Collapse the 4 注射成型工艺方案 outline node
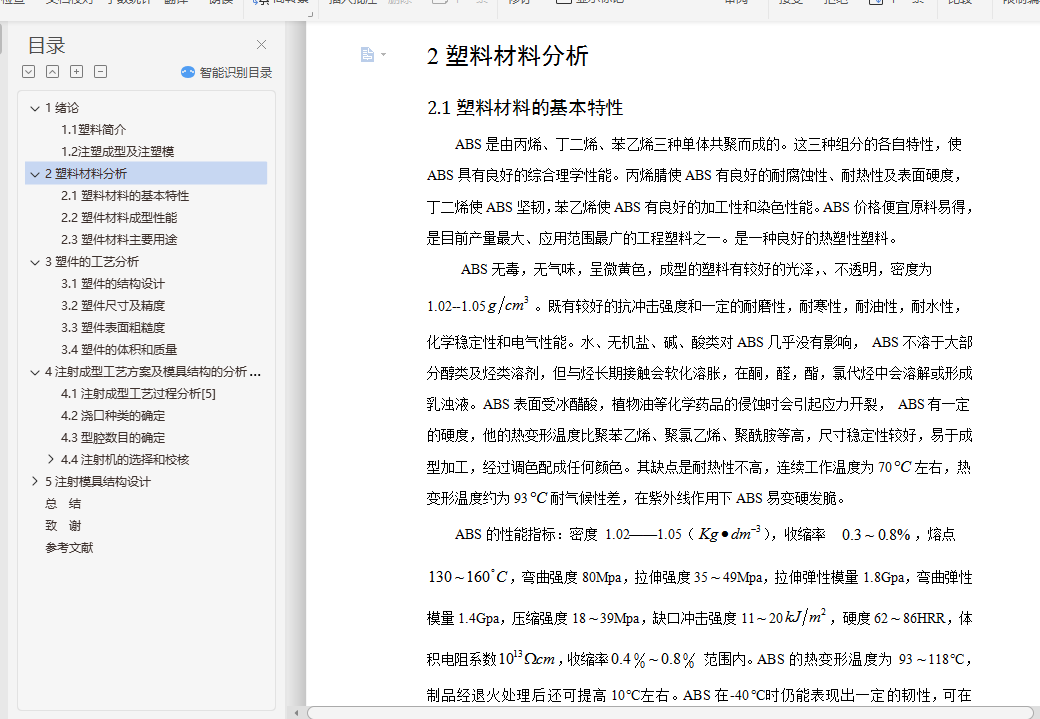The image size is (1040, 719). (34, 372)
